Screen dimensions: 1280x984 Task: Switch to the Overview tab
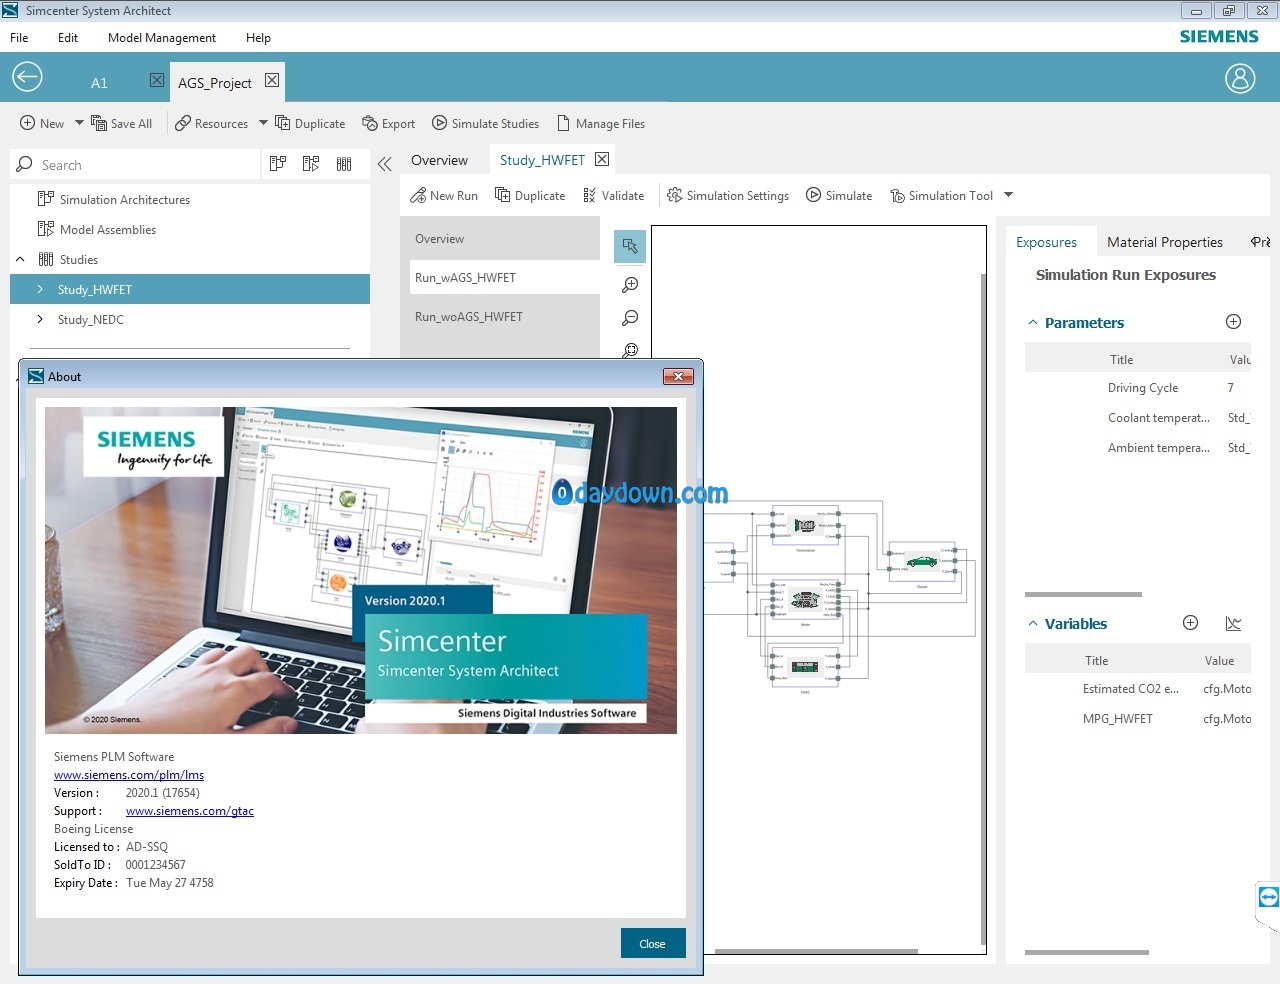(439, 160)
